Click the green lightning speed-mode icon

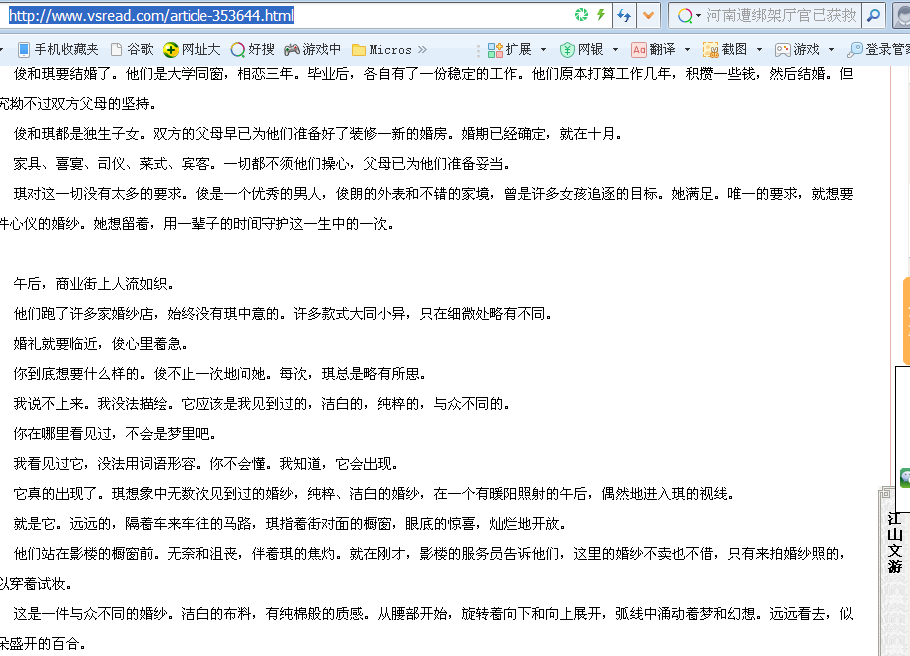tap(601, 15)
